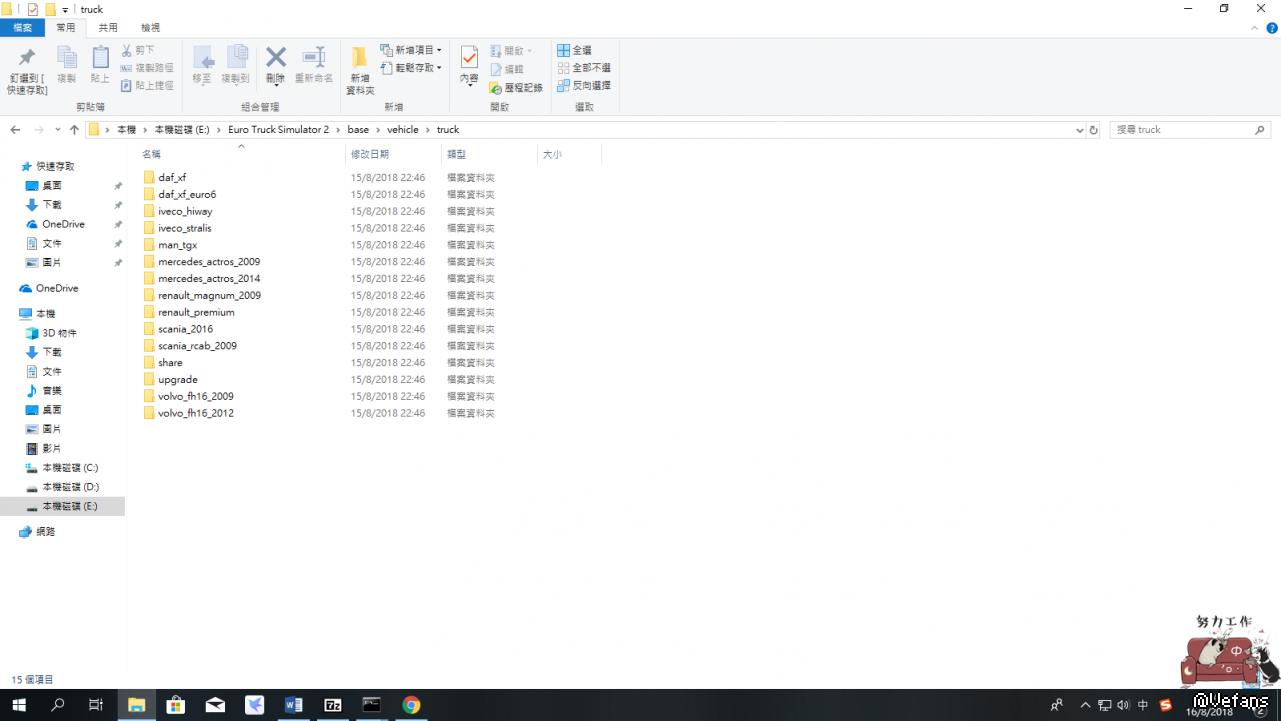The image size is (1281, 721).
Task: Open the Help question mark icon
Action: pyautogui.click(x=1272, y=28)
